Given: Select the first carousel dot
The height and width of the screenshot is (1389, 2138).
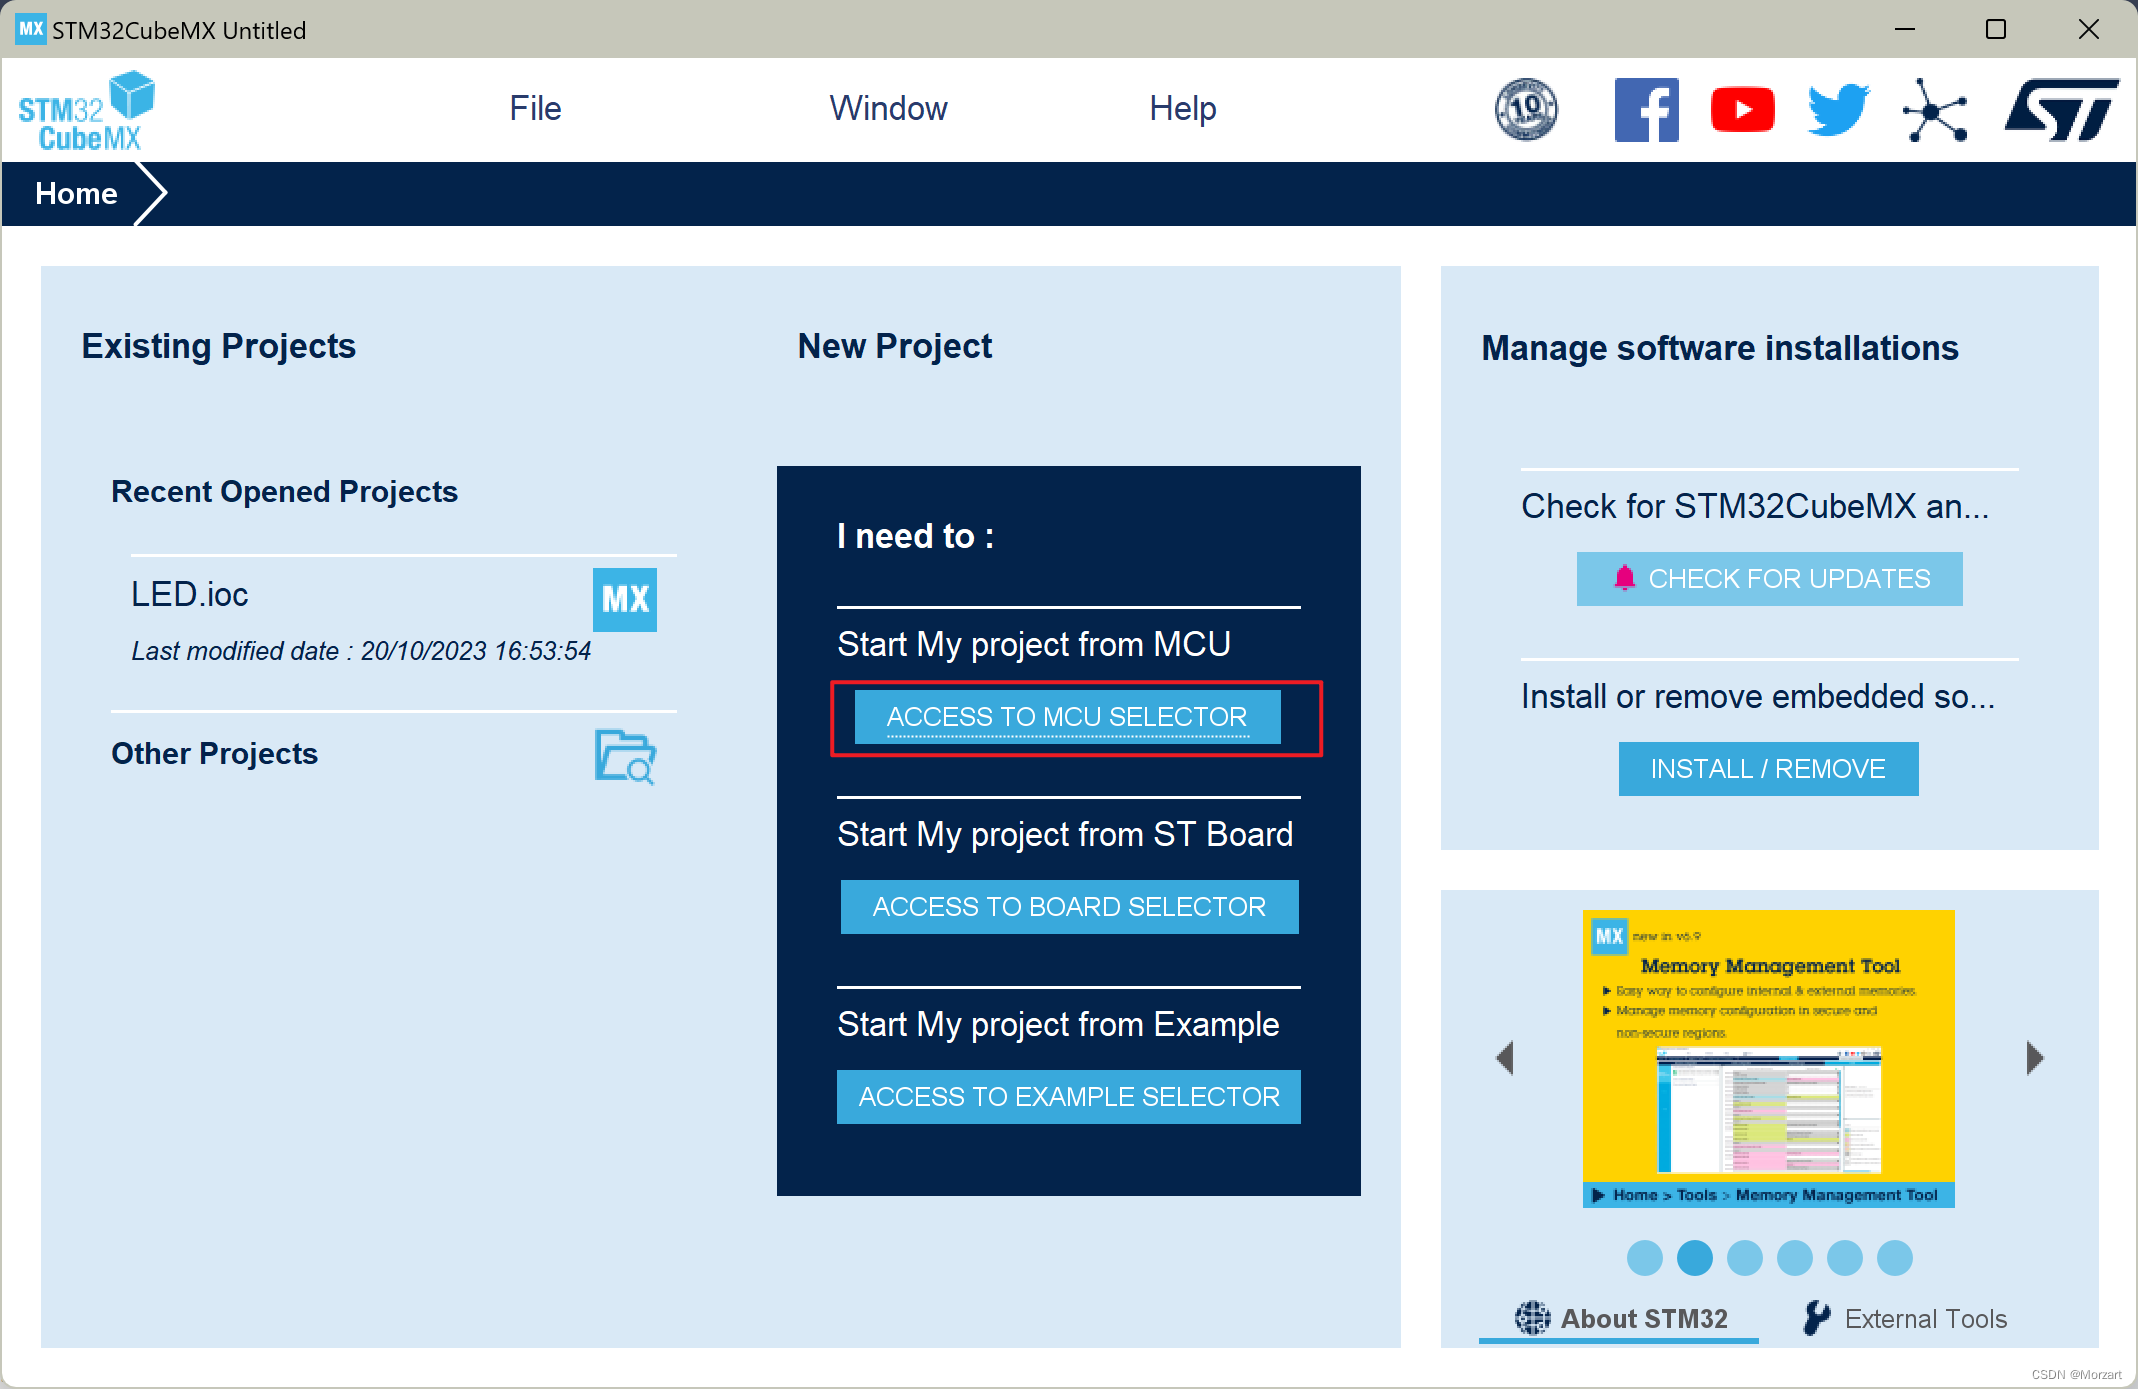Looking at the screenshot, I should point(1644,1258).
